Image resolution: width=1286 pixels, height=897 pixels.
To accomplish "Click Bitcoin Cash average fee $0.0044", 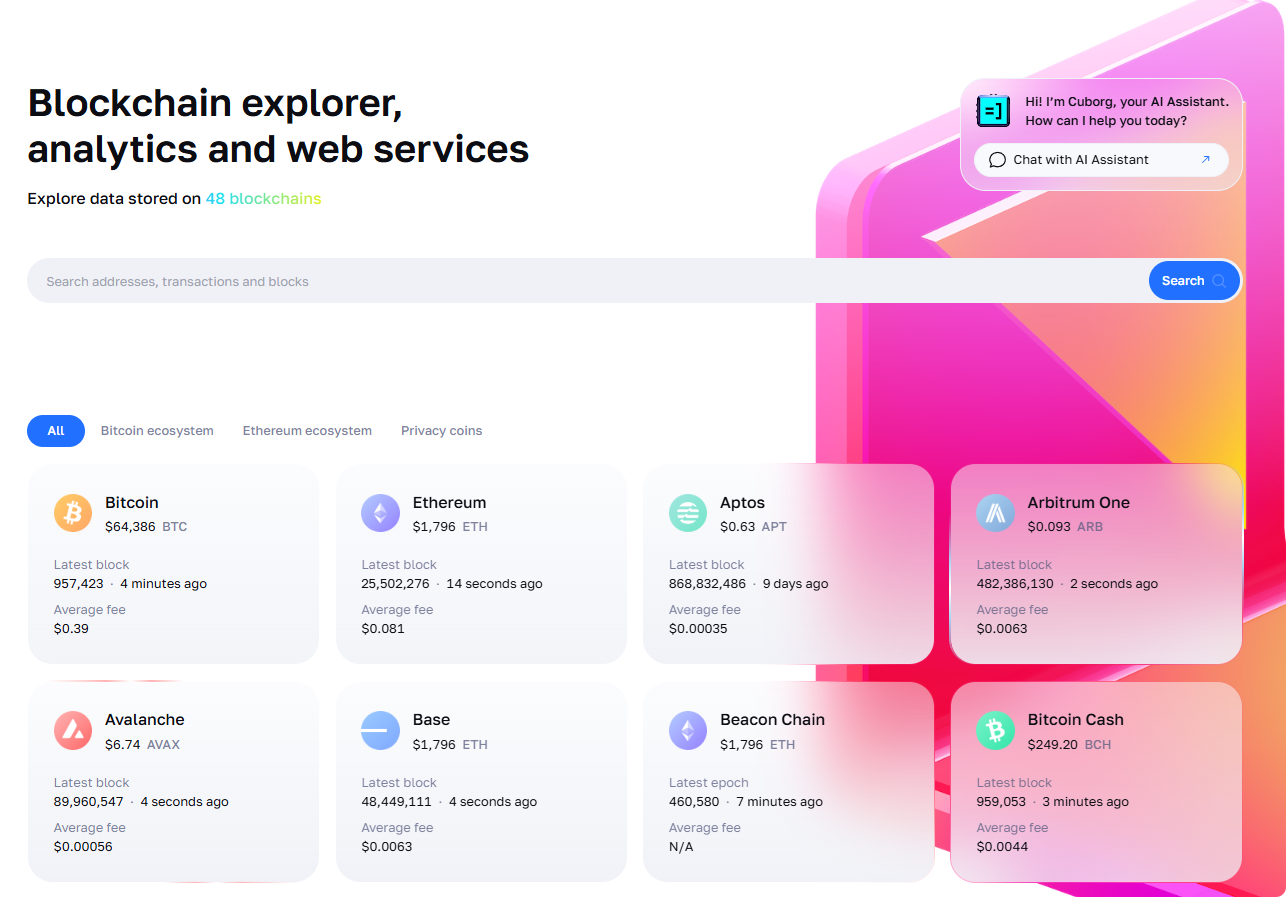I will coord(1002,847).
